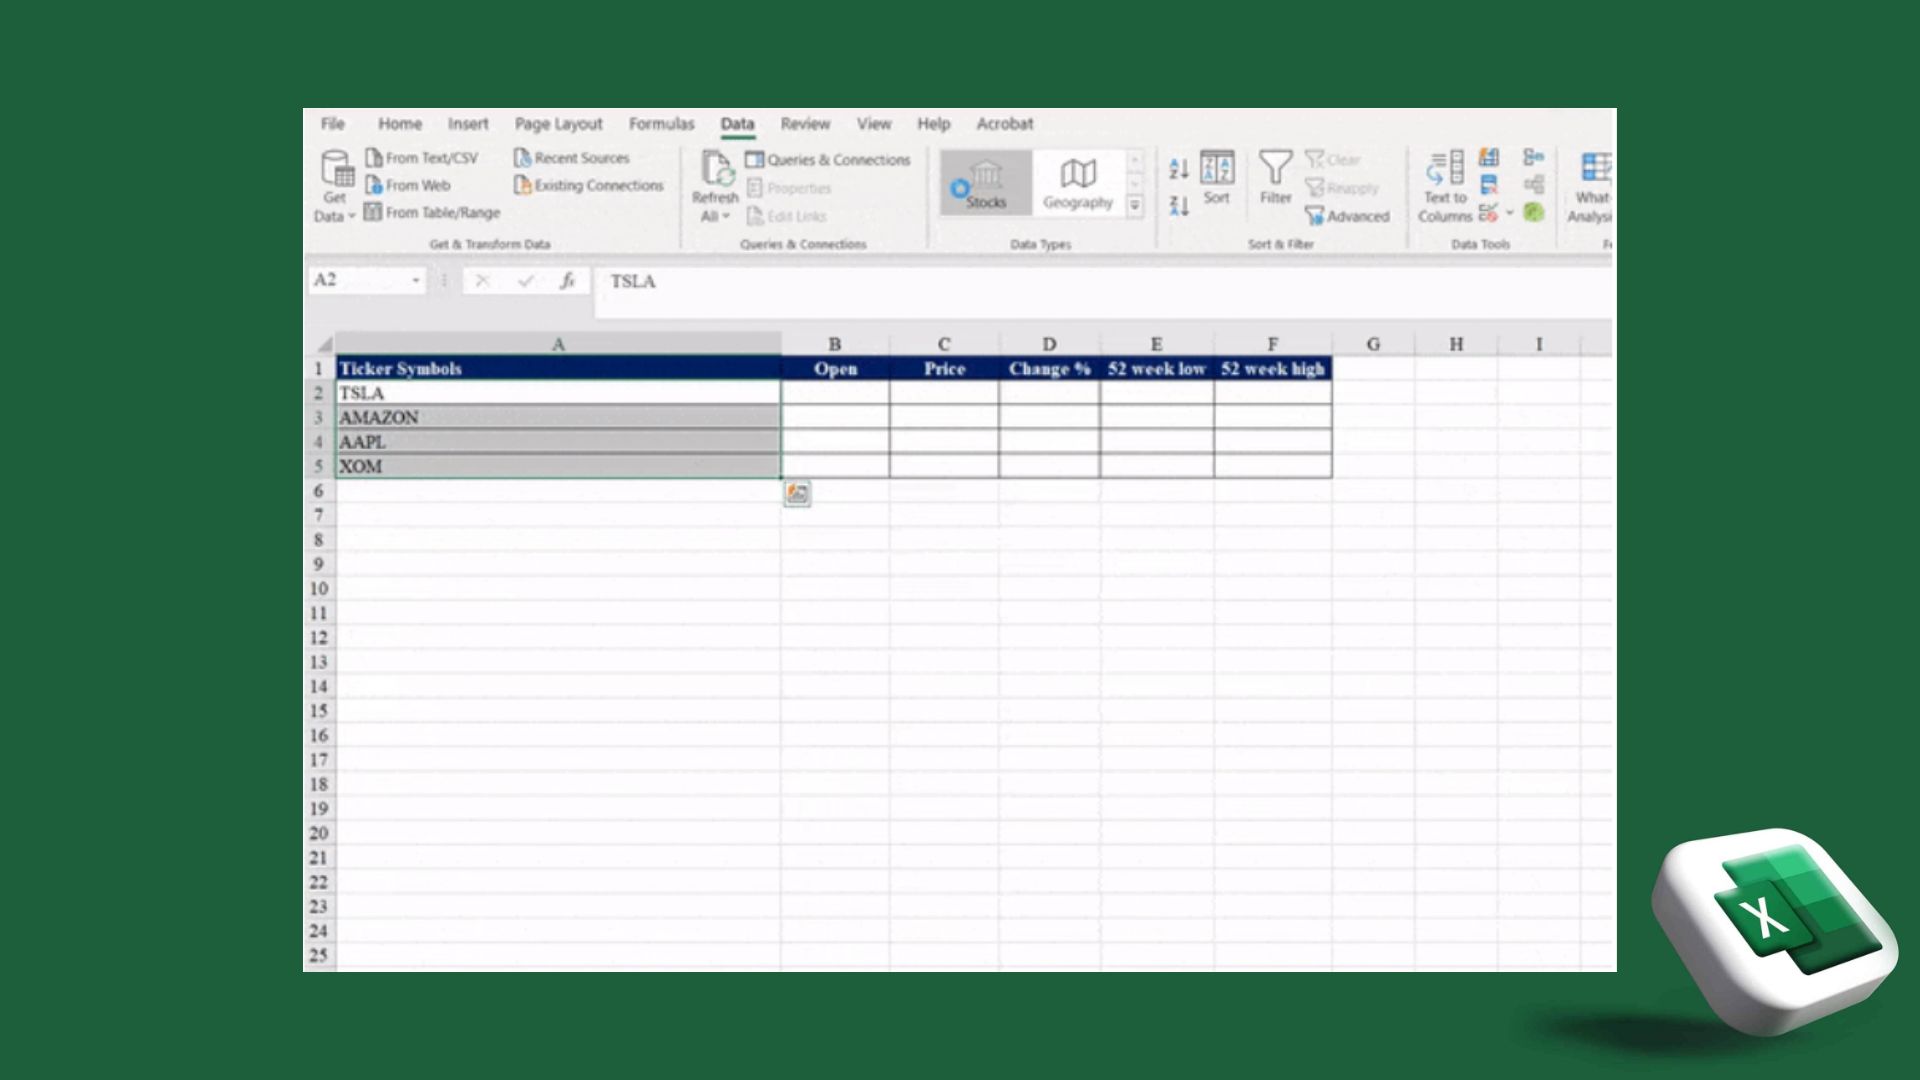
Task: Click From Table/Range icon
Action: click(373, 212)
